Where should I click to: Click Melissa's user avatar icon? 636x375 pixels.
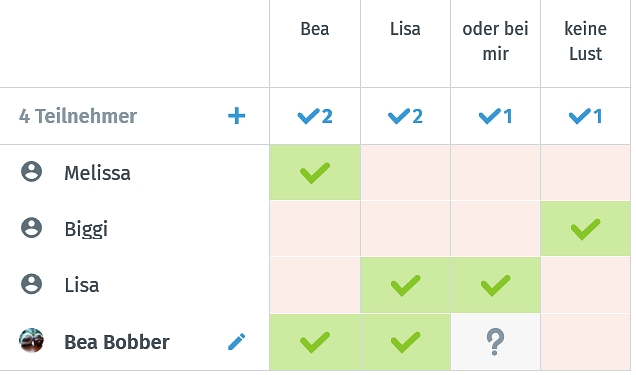pos(31,171)
